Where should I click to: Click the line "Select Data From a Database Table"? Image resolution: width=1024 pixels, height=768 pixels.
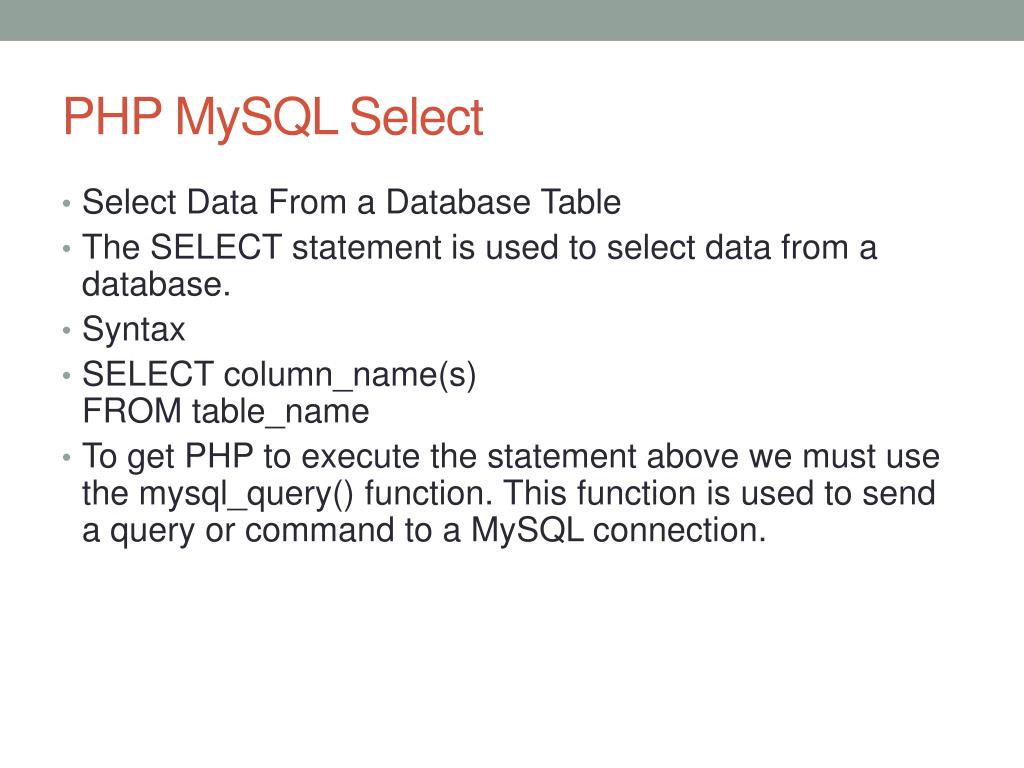pos(351,203)
